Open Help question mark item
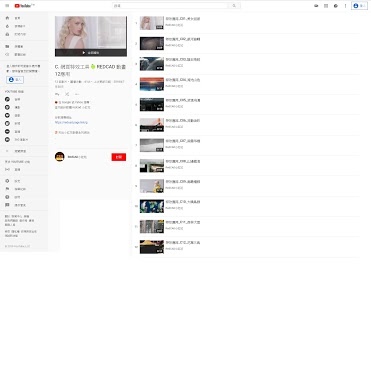The image size is (371, 371). click(x=23, y=197)
